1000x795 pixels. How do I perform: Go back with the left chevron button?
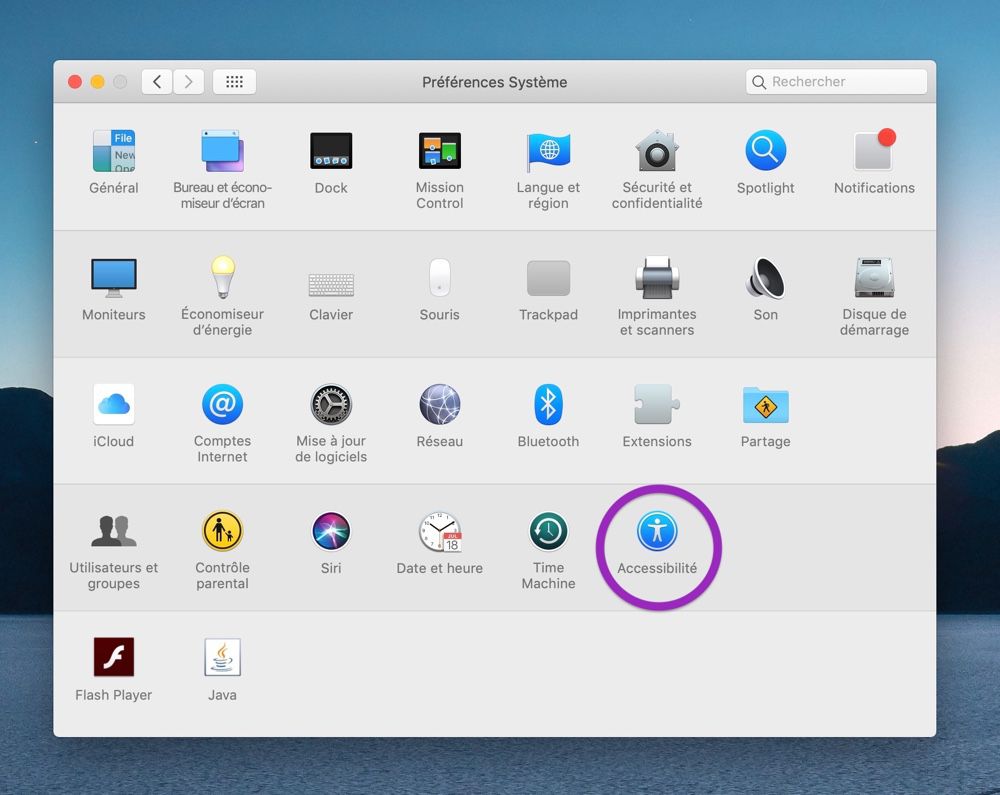[157, 82]
